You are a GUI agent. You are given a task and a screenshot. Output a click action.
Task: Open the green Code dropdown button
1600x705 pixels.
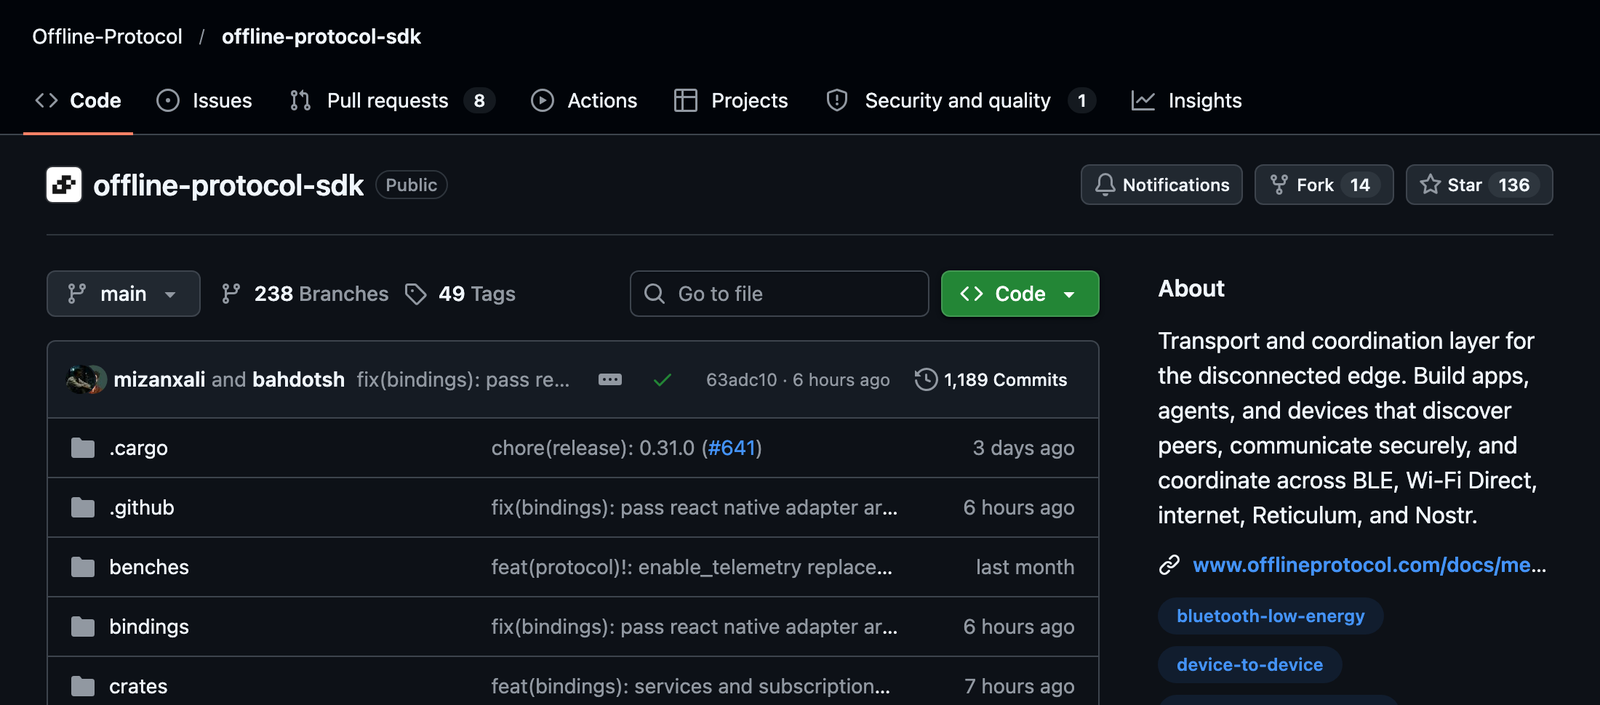(1020, 294)
